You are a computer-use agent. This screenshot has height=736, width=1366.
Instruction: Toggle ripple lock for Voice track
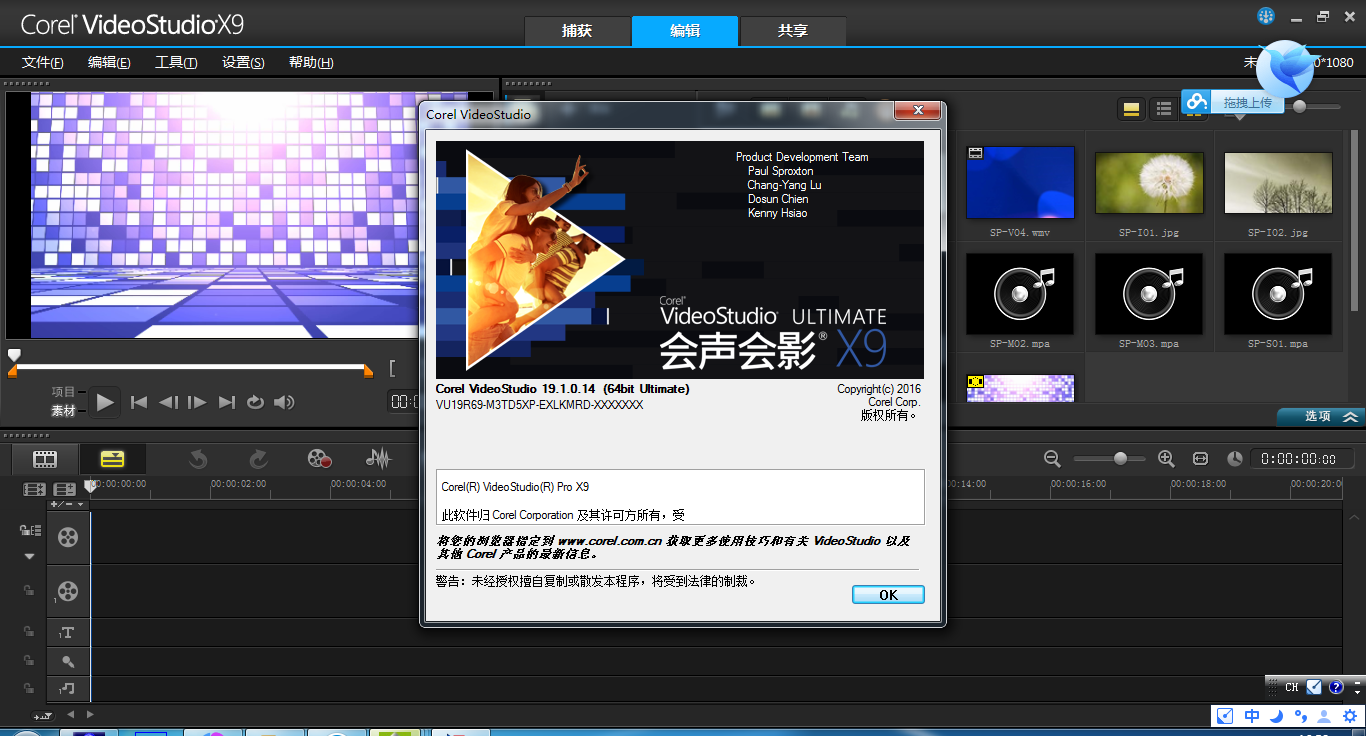click(29, 660)
